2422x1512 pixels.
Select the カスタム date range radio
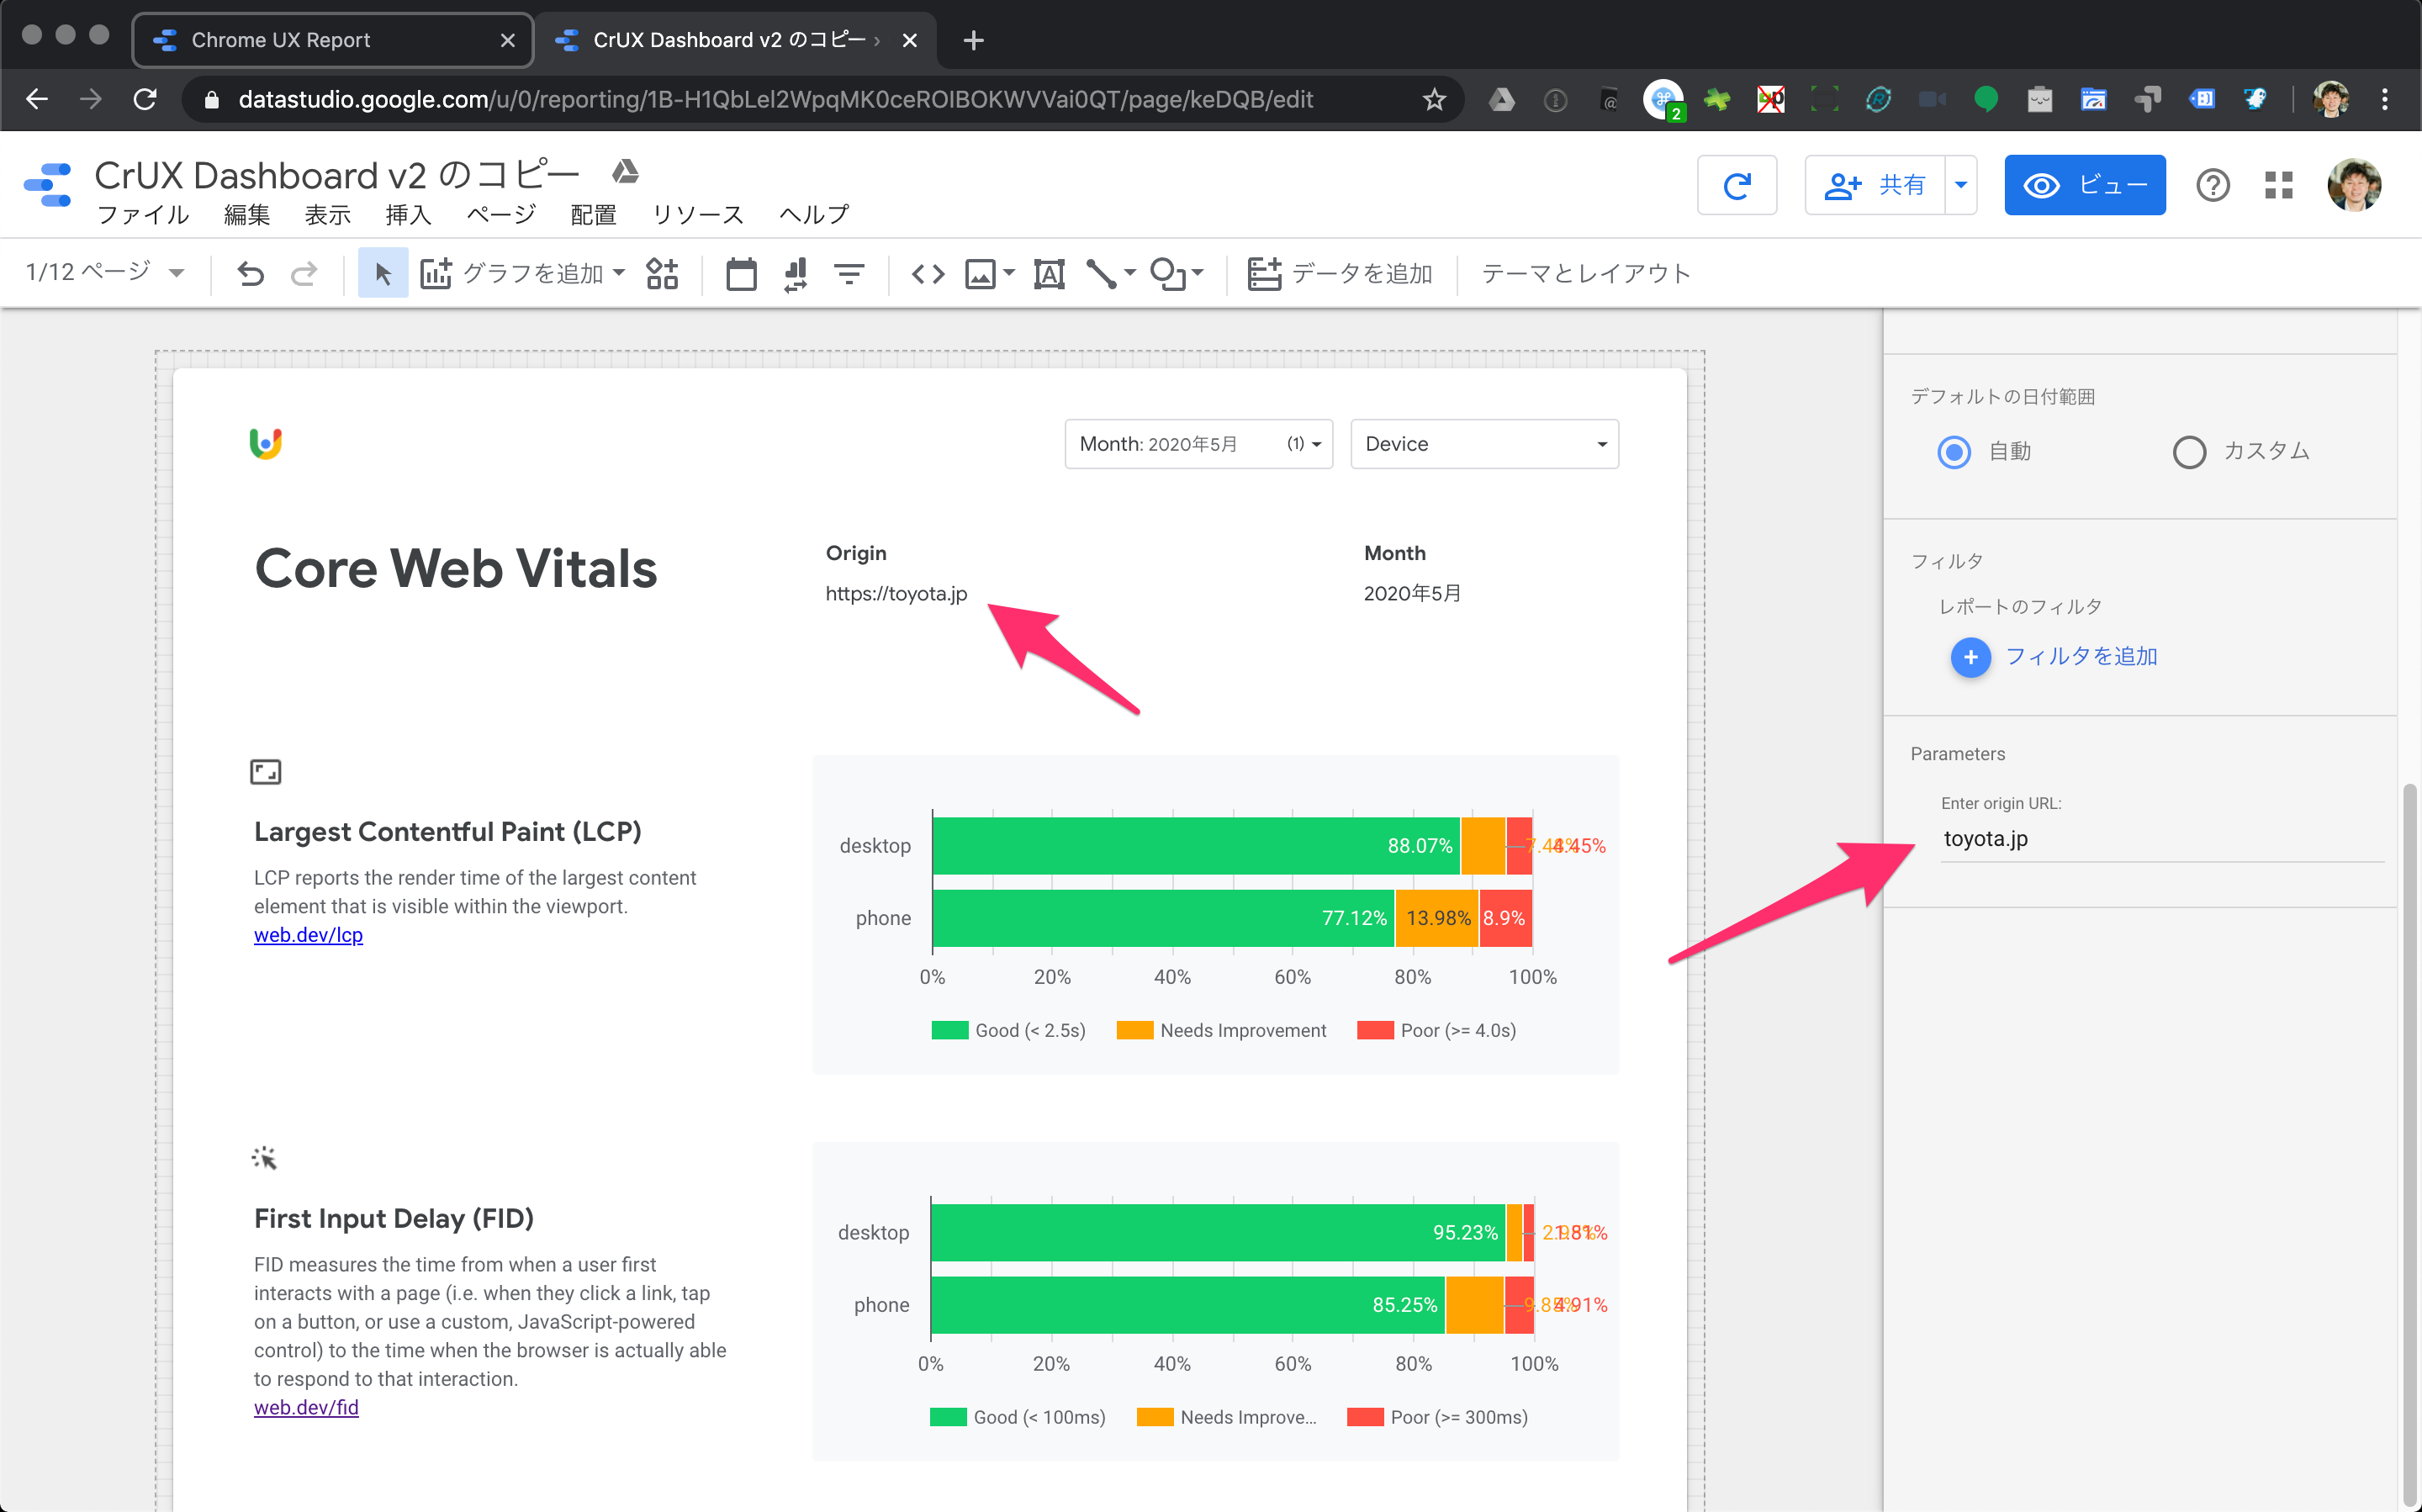coord(2188,452)
